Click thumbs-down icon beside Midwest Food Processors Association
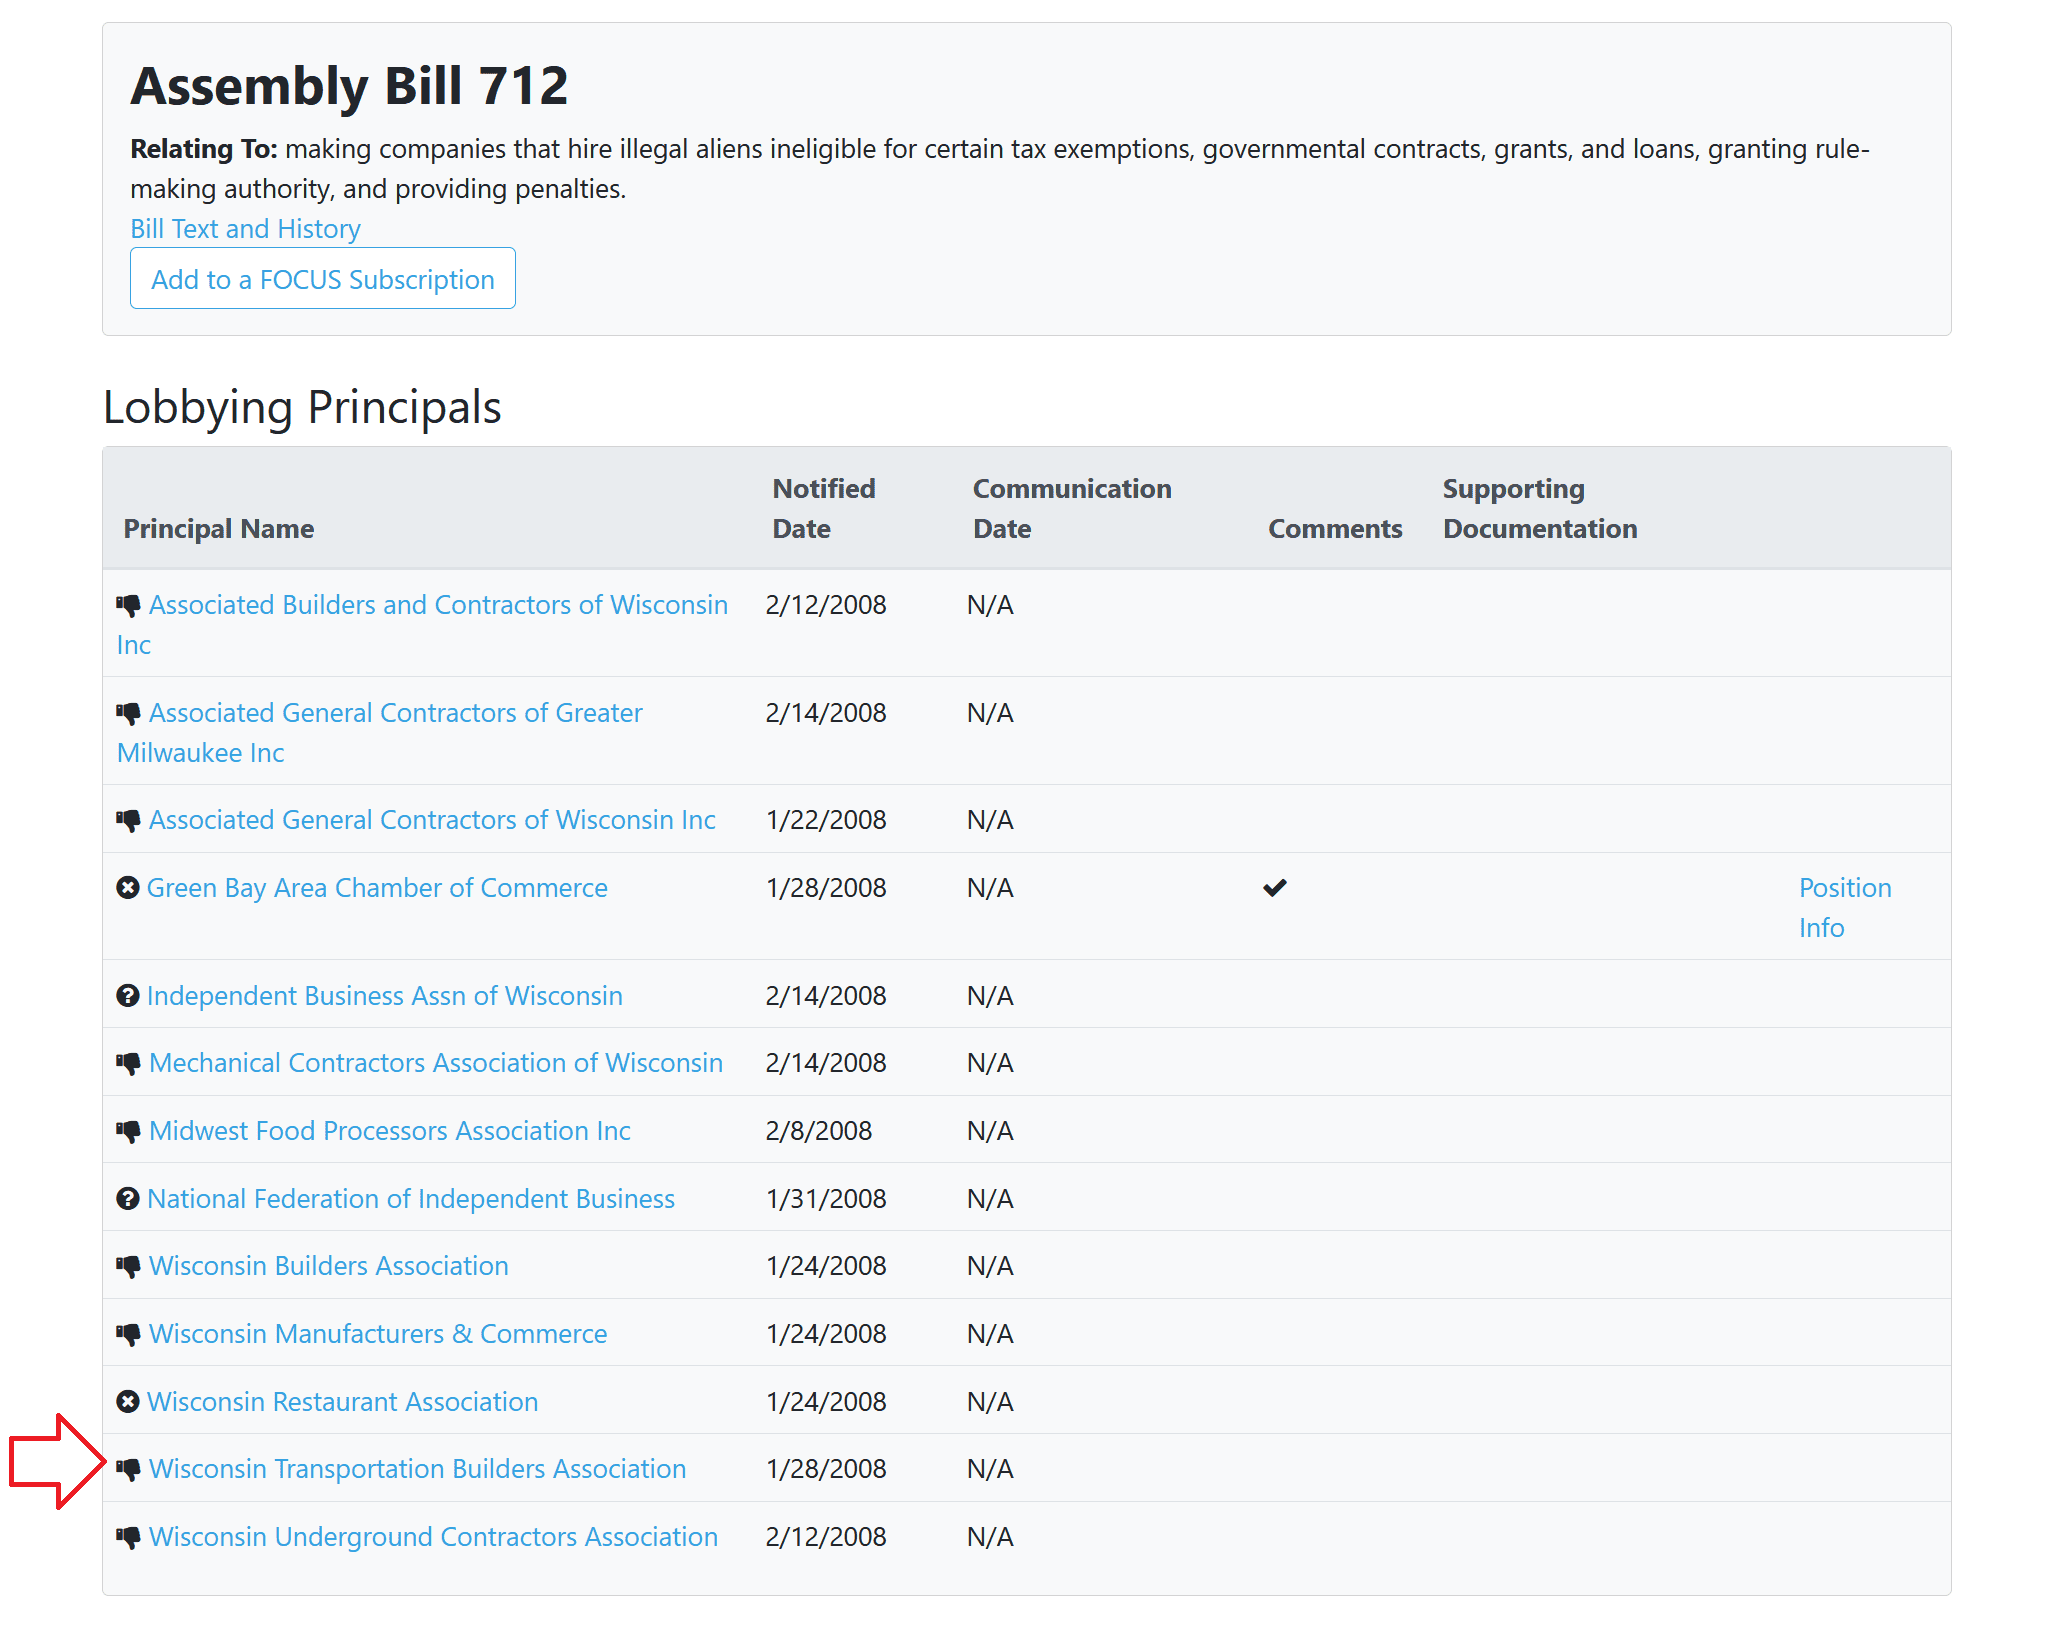The height and width of the screenshot is (1630, 2064). coord(128,1132)
